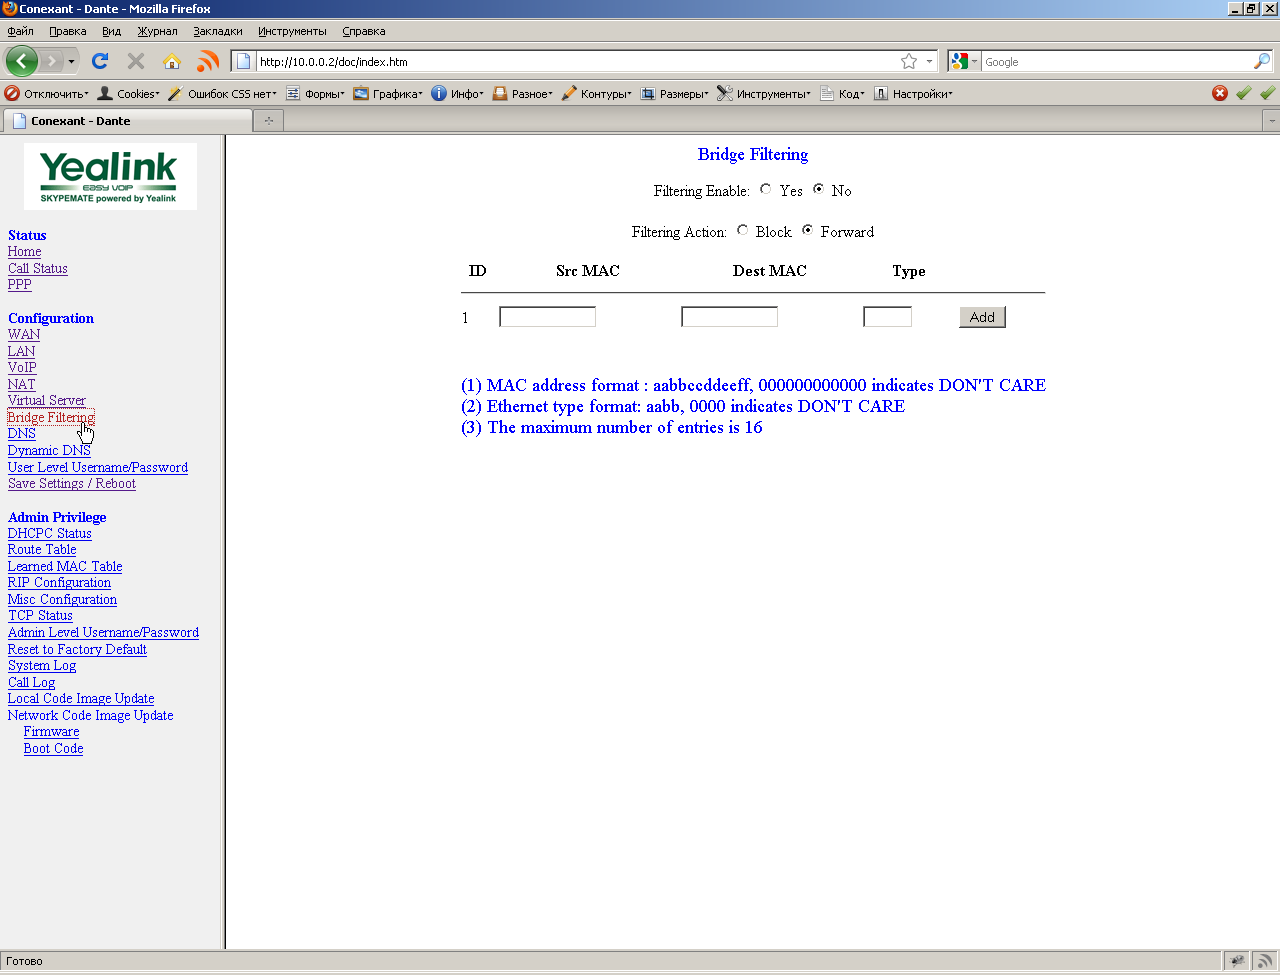Open the Инструменты developer toolbar menu

[764, 93]
